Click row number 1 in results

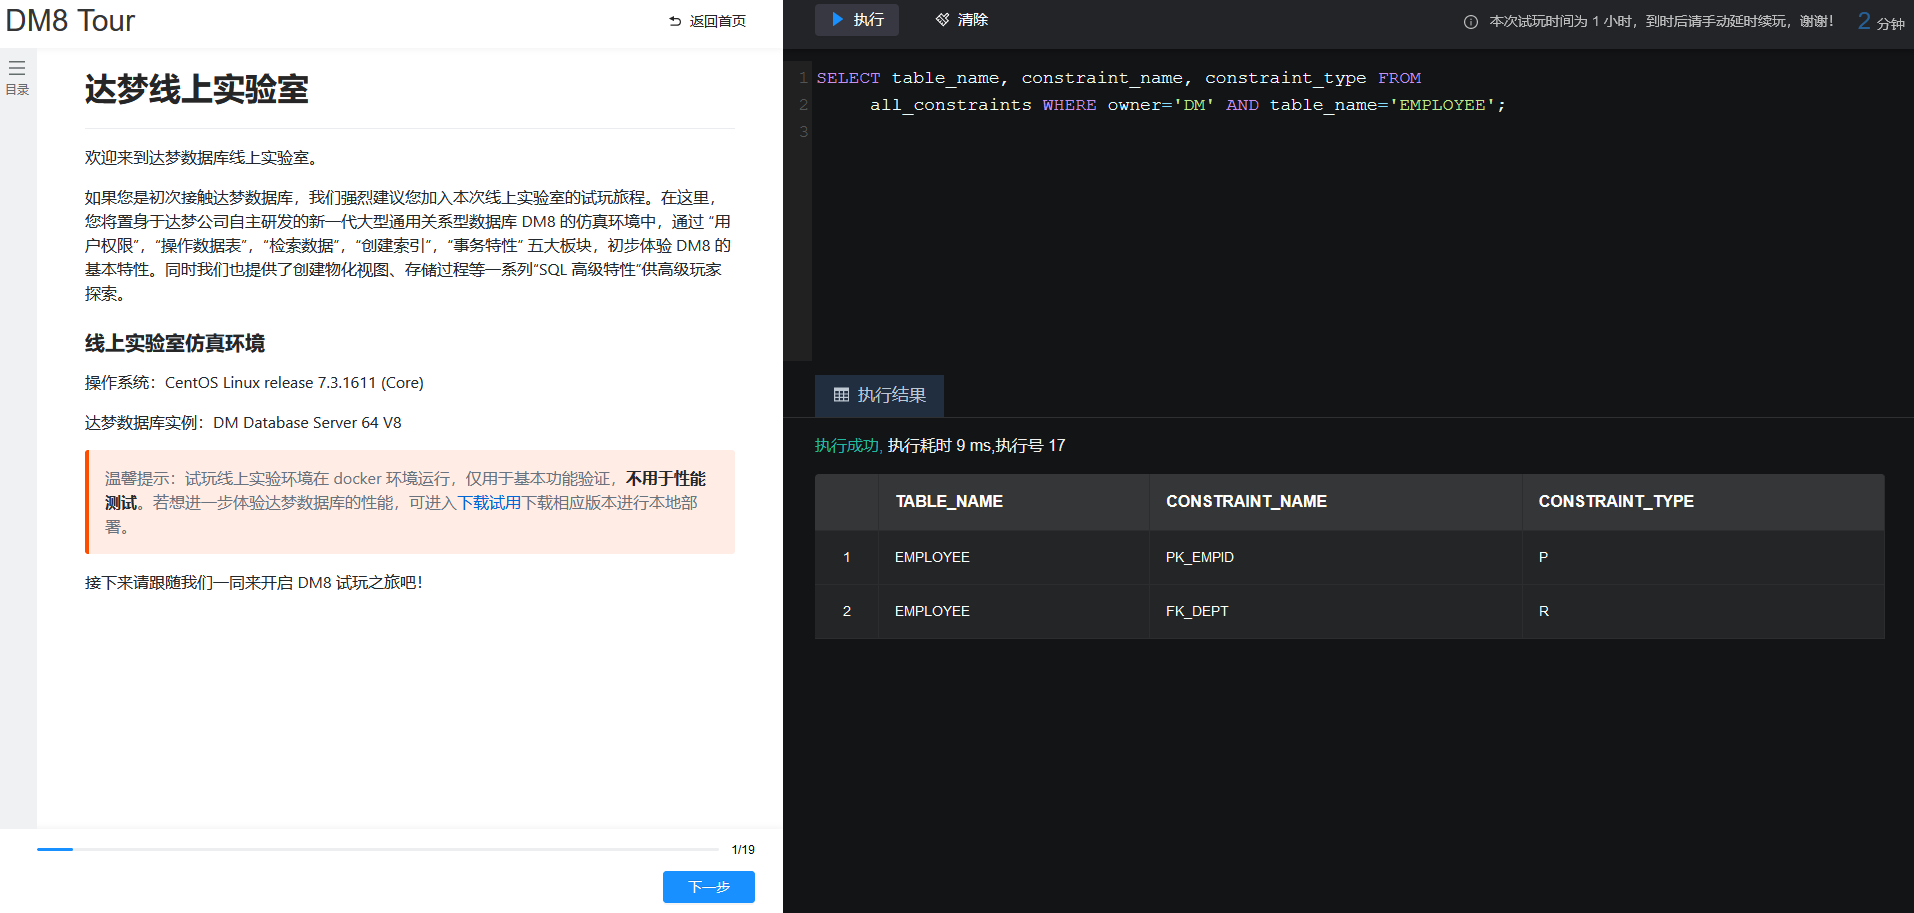point(847,557)
